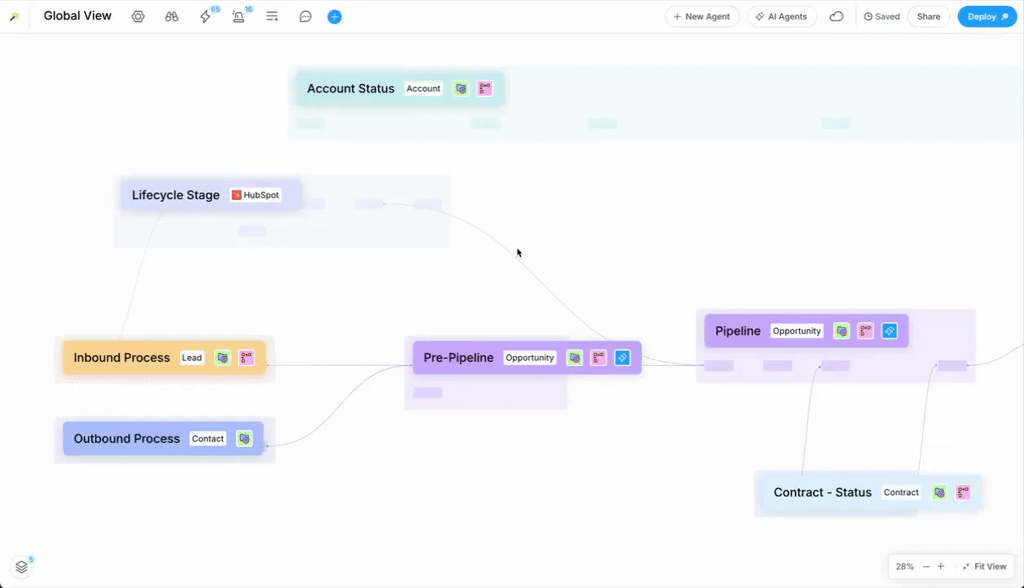The width and height of the screenshot is (1024, 588).
Task: Zoom in with the plus button
Action: point(940,566)
